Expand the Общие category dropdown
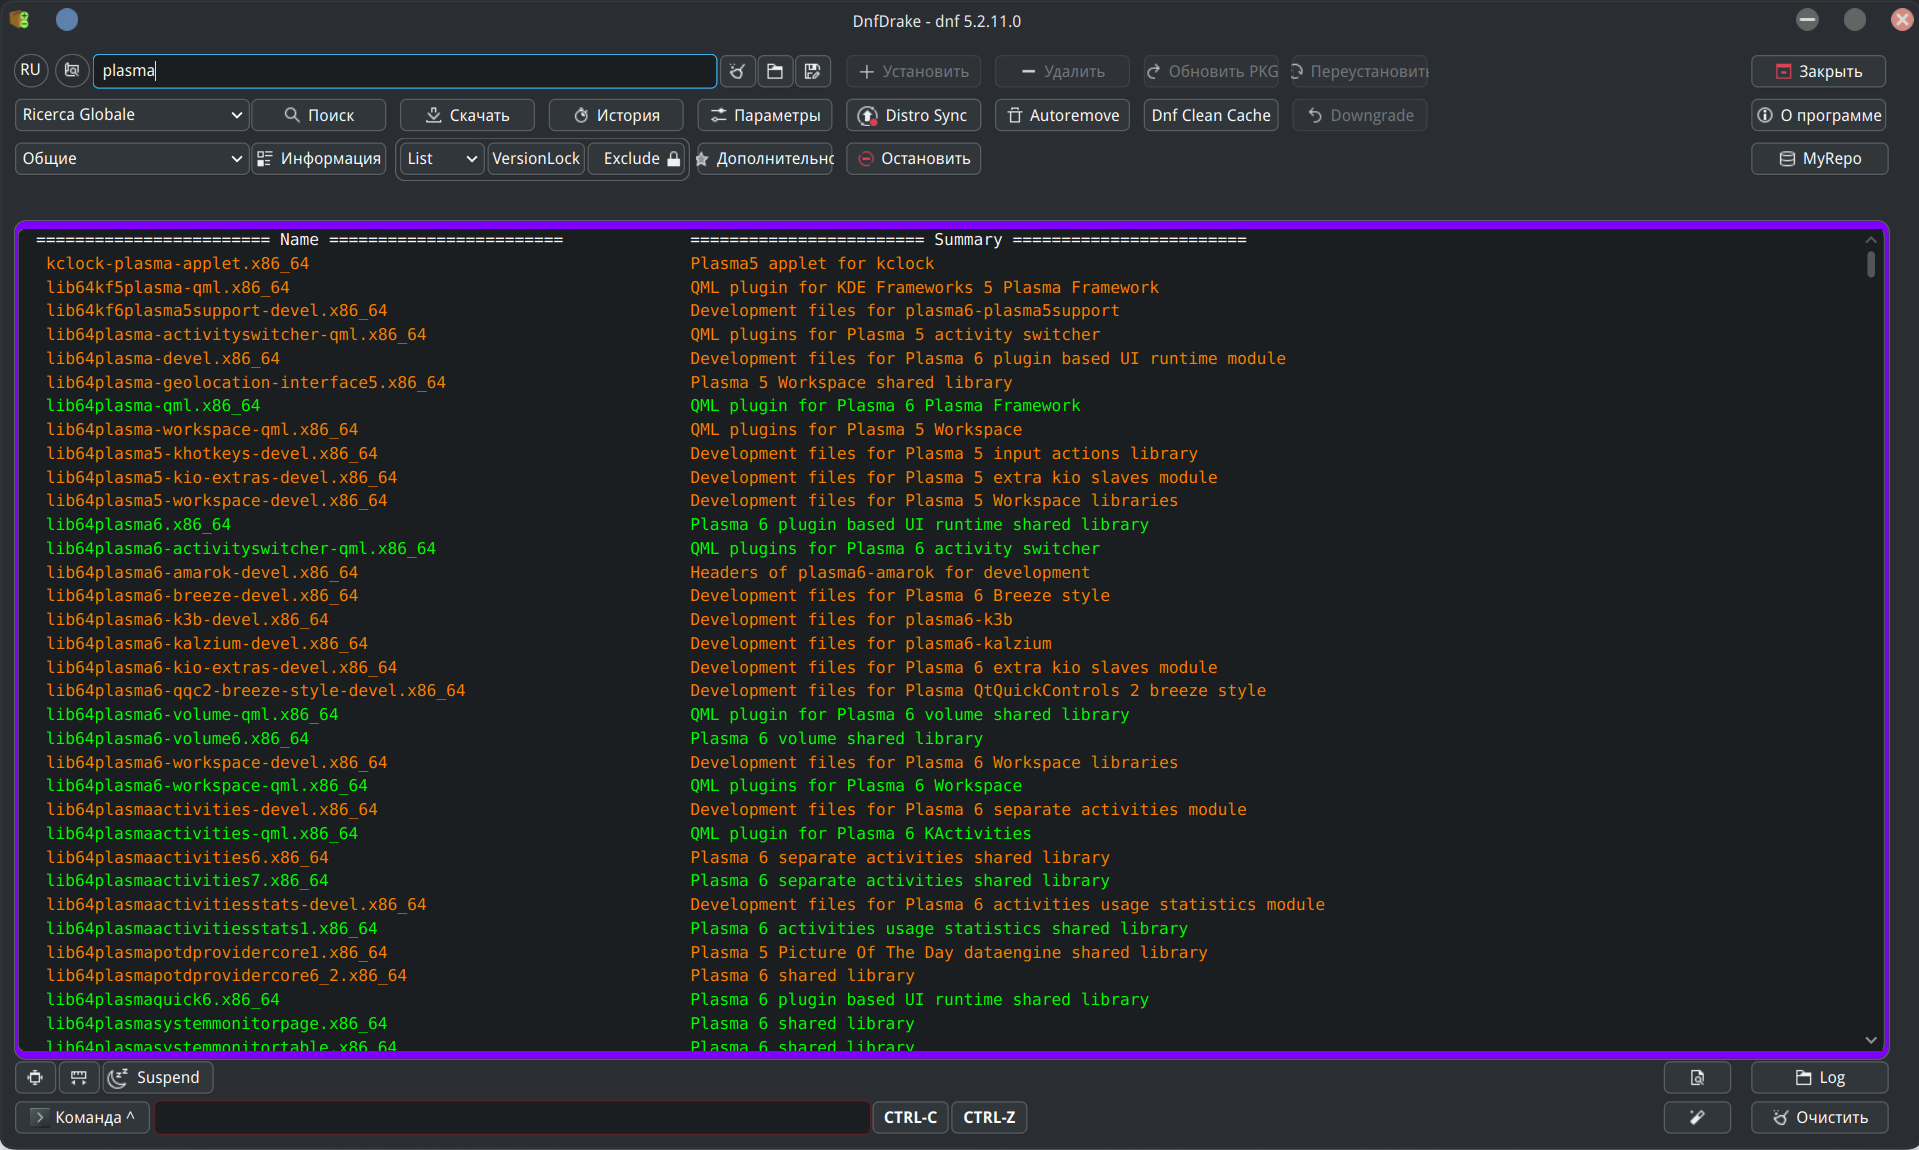Image resolution: width=1919 pixels, height=1150 pixels. [131, 158]
